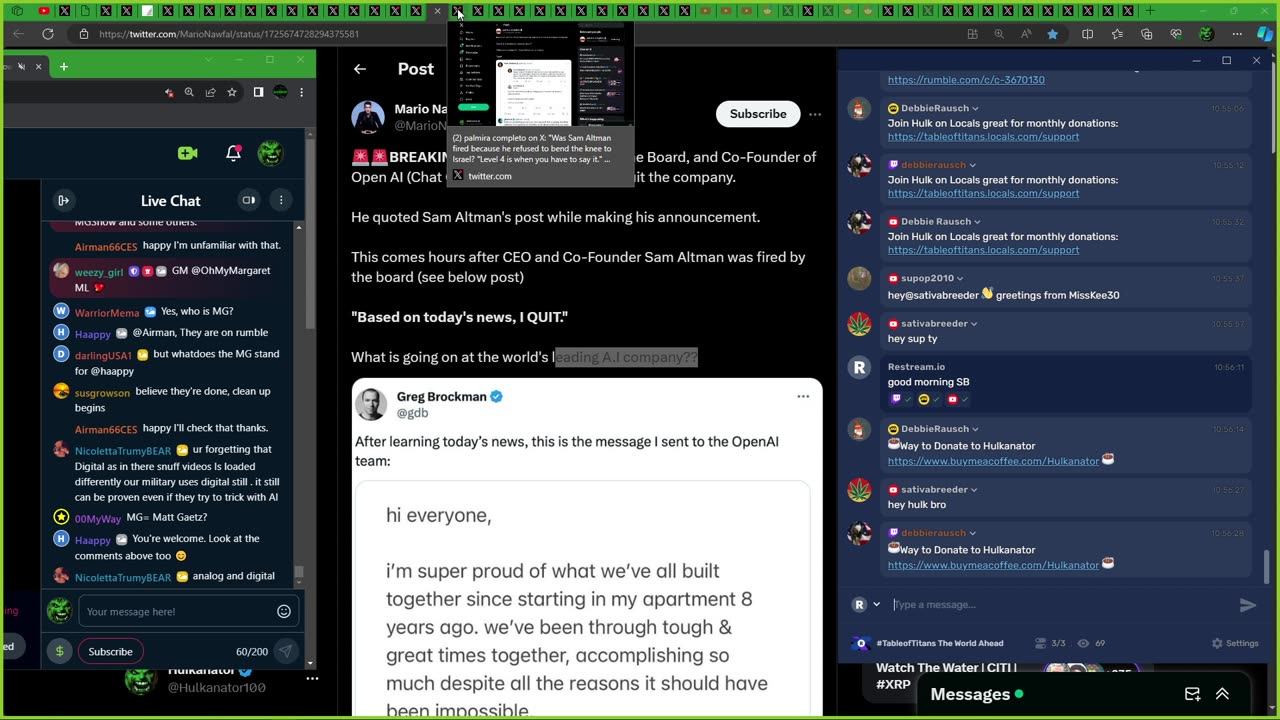
Task: Expand the R sender platform chevron
Action: click(x=877, y=605)
